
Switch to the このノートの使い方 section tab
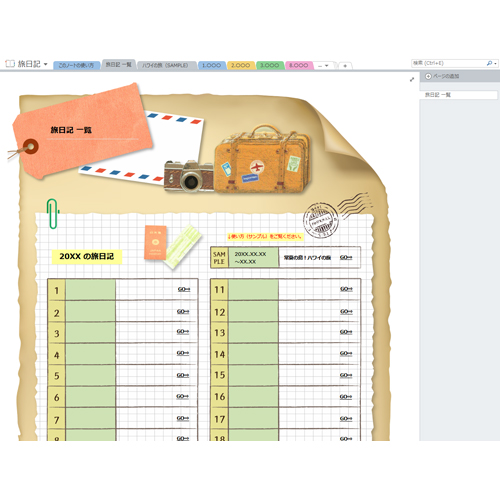[x=76, y=65]
